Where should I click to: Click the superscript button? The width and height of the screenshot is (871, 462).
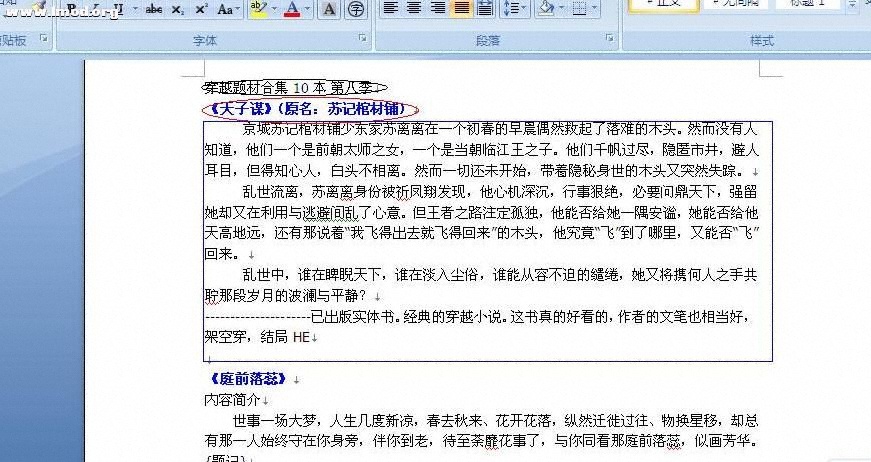point(201,9)
